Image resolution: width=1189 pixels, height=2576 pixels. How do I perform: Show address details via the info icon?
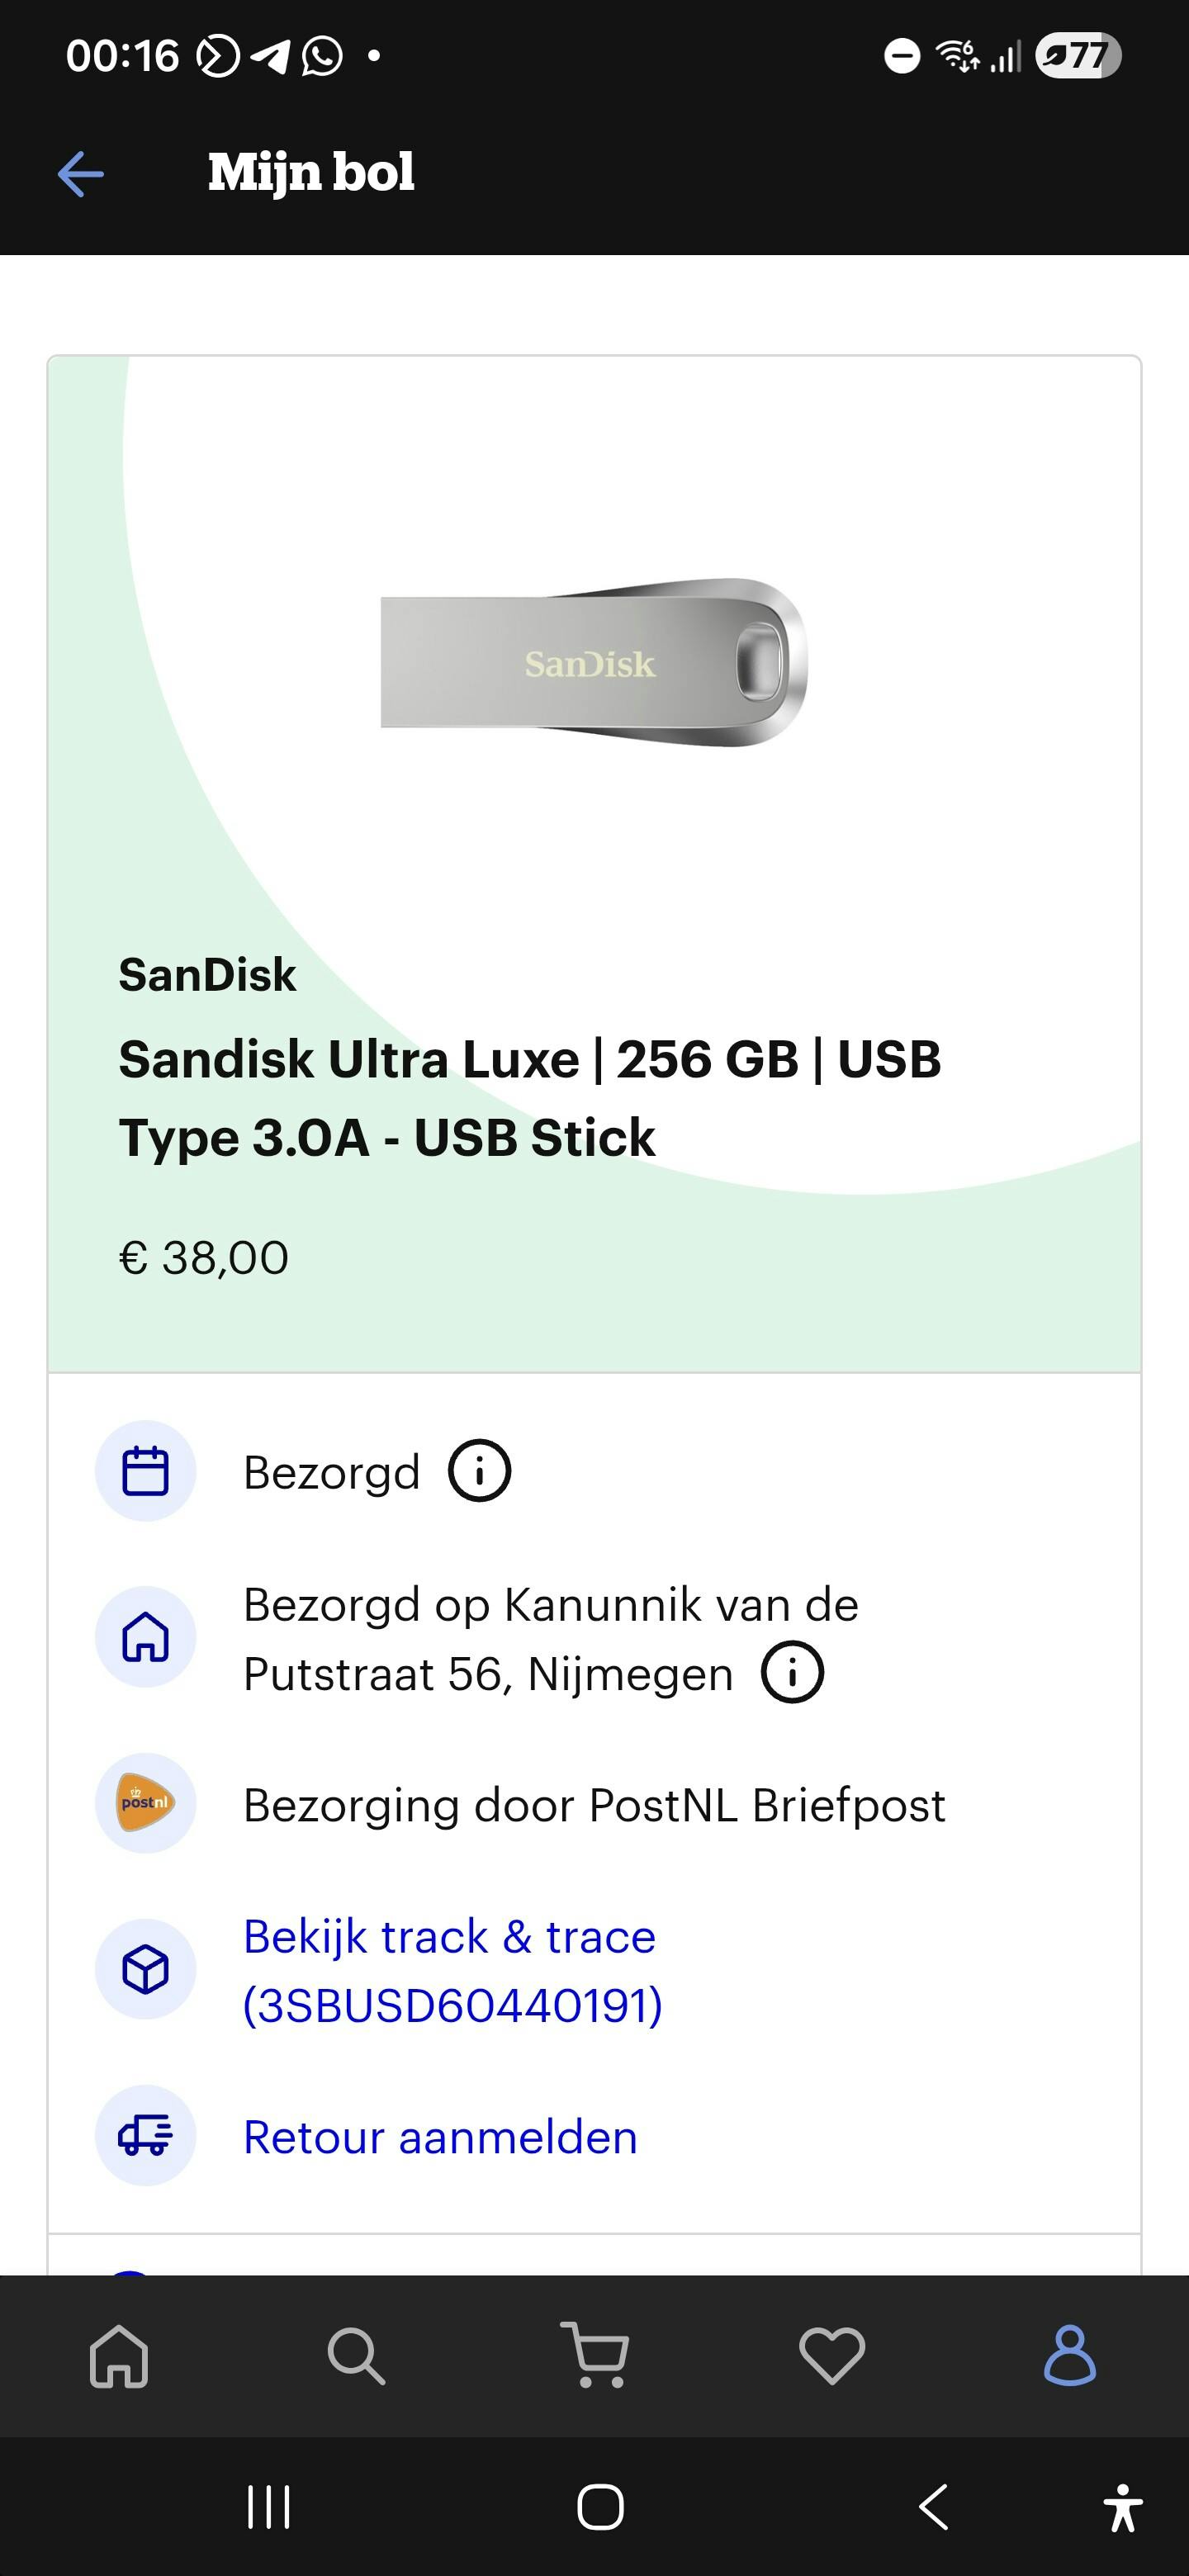pos(791,1671)
